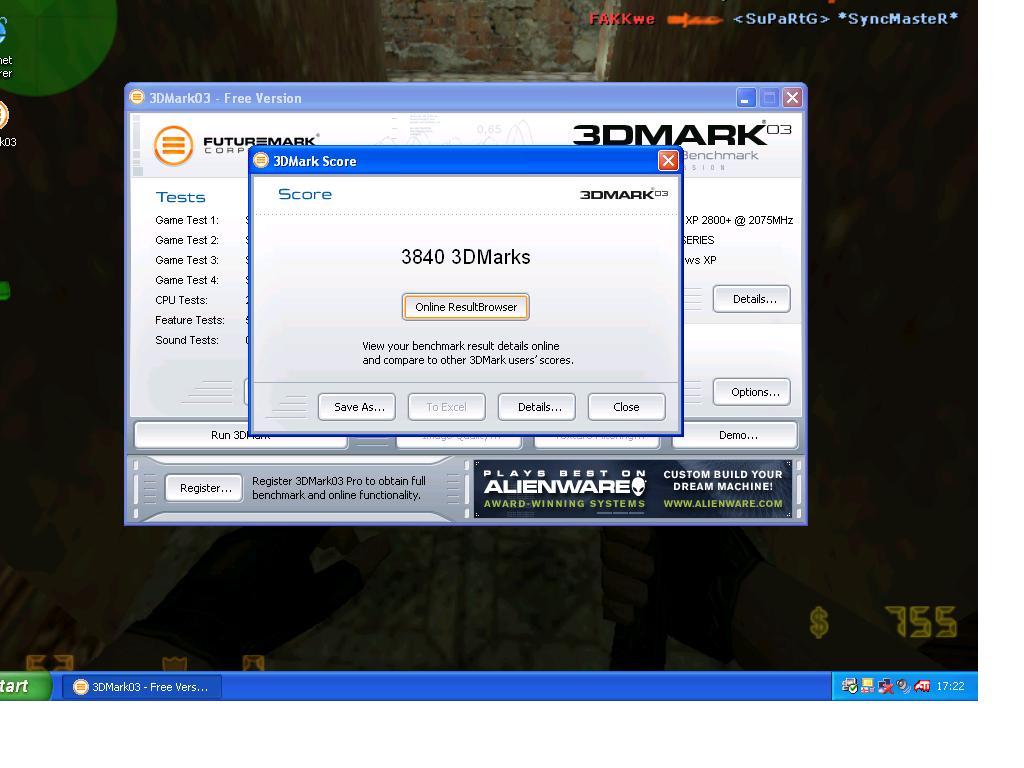
Task: Click the Alienware advertisement banner
Action: click(x=633, y=489)
